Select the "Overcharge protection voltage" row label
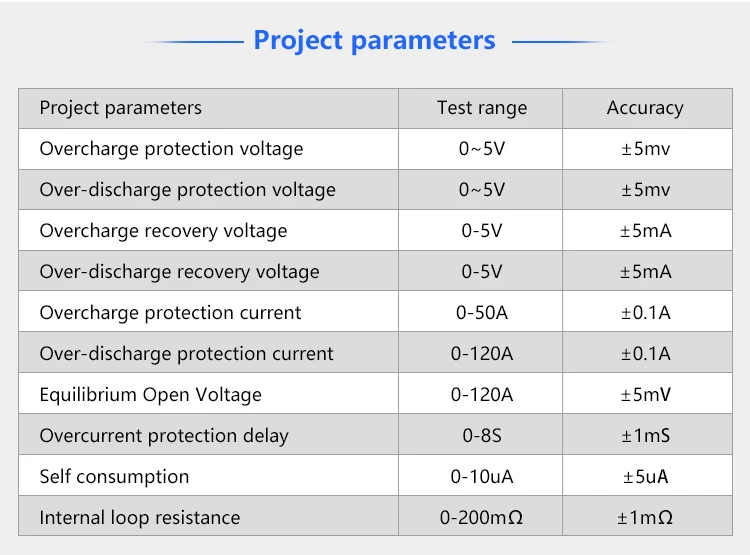This screenshot has height=555, width=750. (171, 149)
